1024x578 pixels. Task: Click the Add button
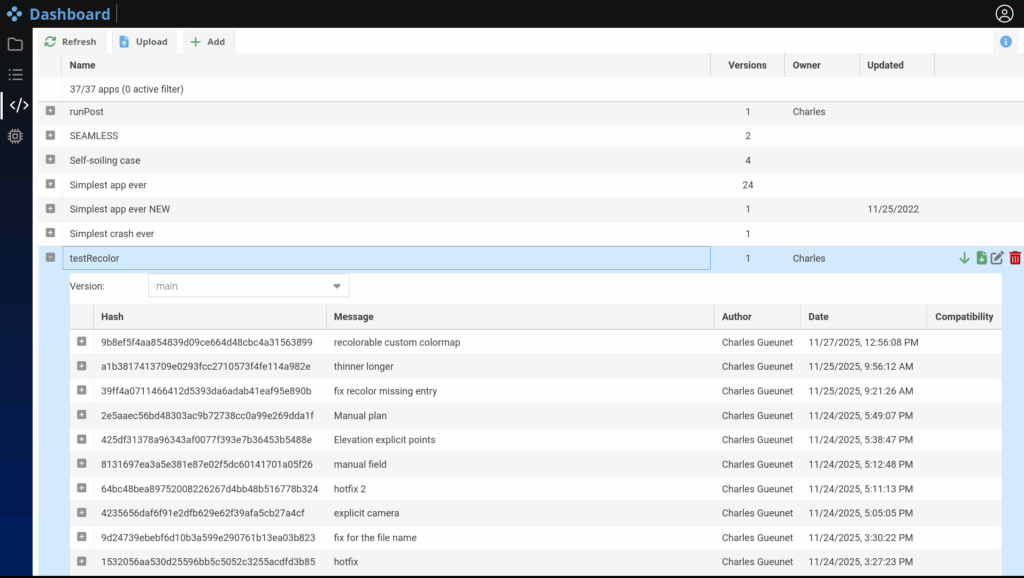click(207, 42)
